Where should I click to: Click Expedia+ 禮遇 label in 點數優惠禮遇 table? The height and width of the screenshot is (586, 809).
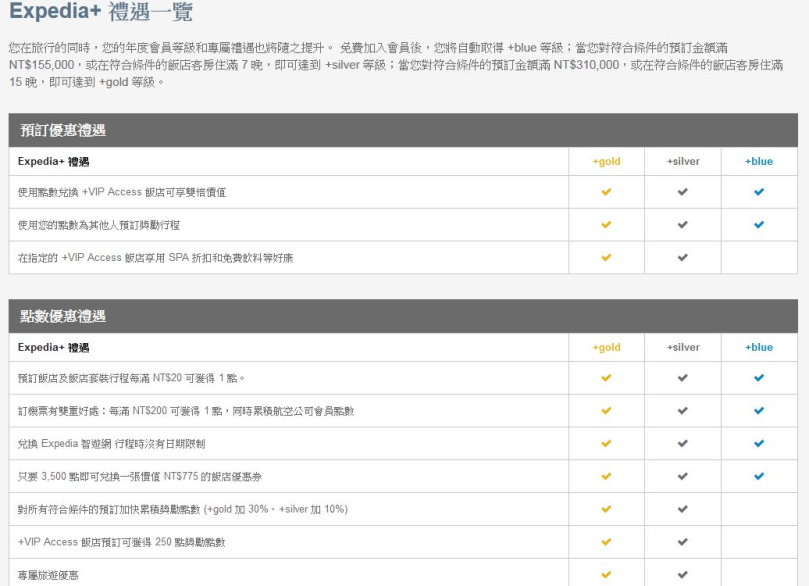pyautogui.click(x=53, y=348)
